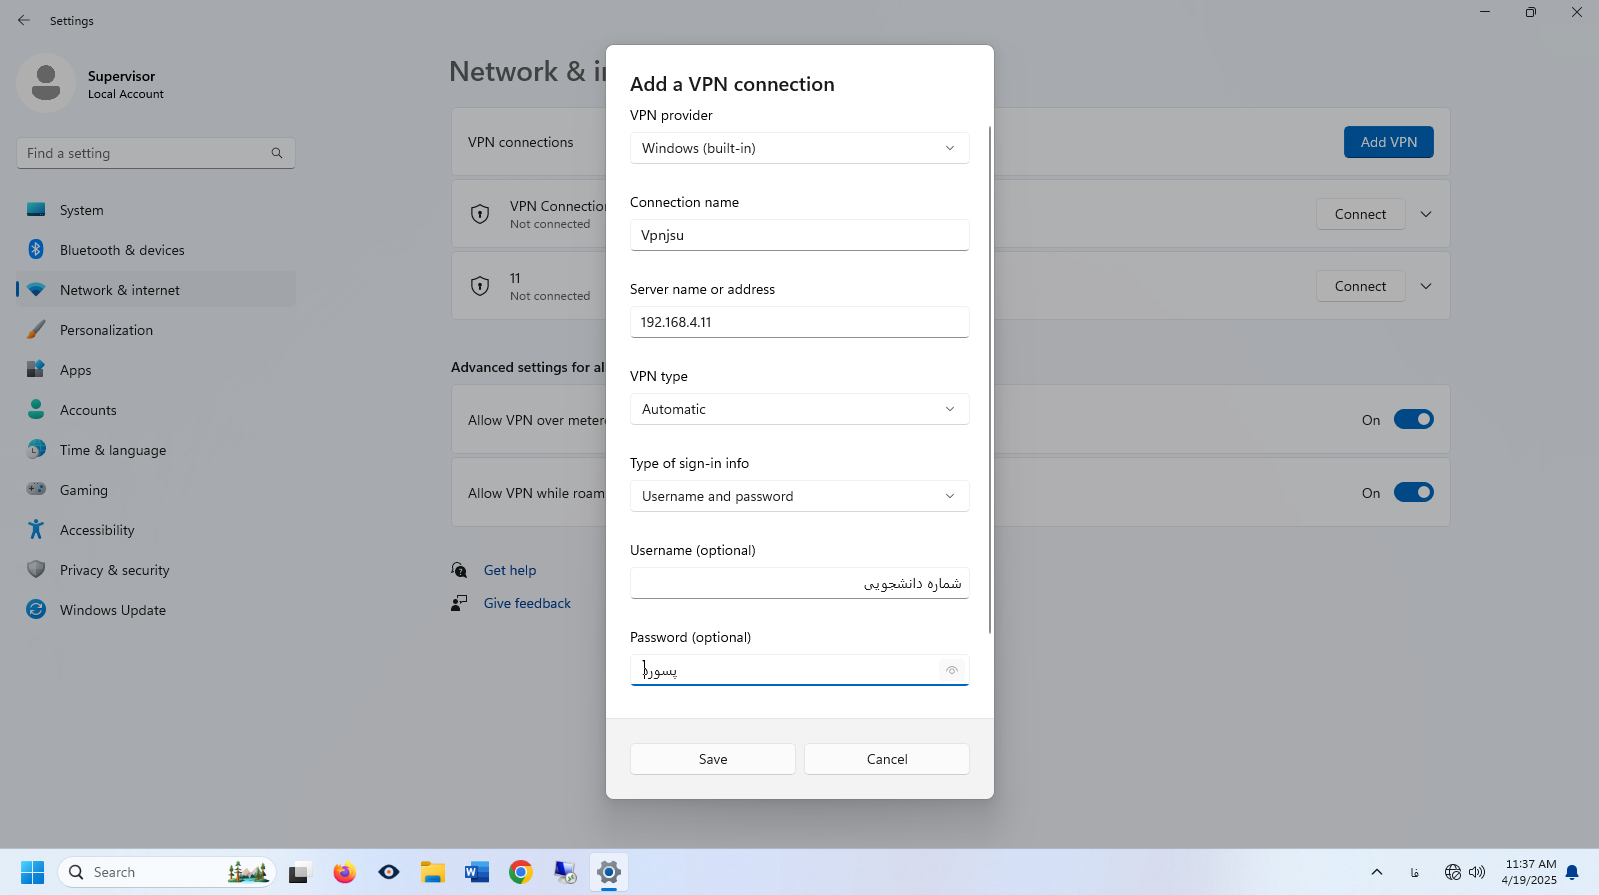Open Firefox from the taskbar
The width and height of the screenshot is (1599, 895).
click(x=344, y=872)
